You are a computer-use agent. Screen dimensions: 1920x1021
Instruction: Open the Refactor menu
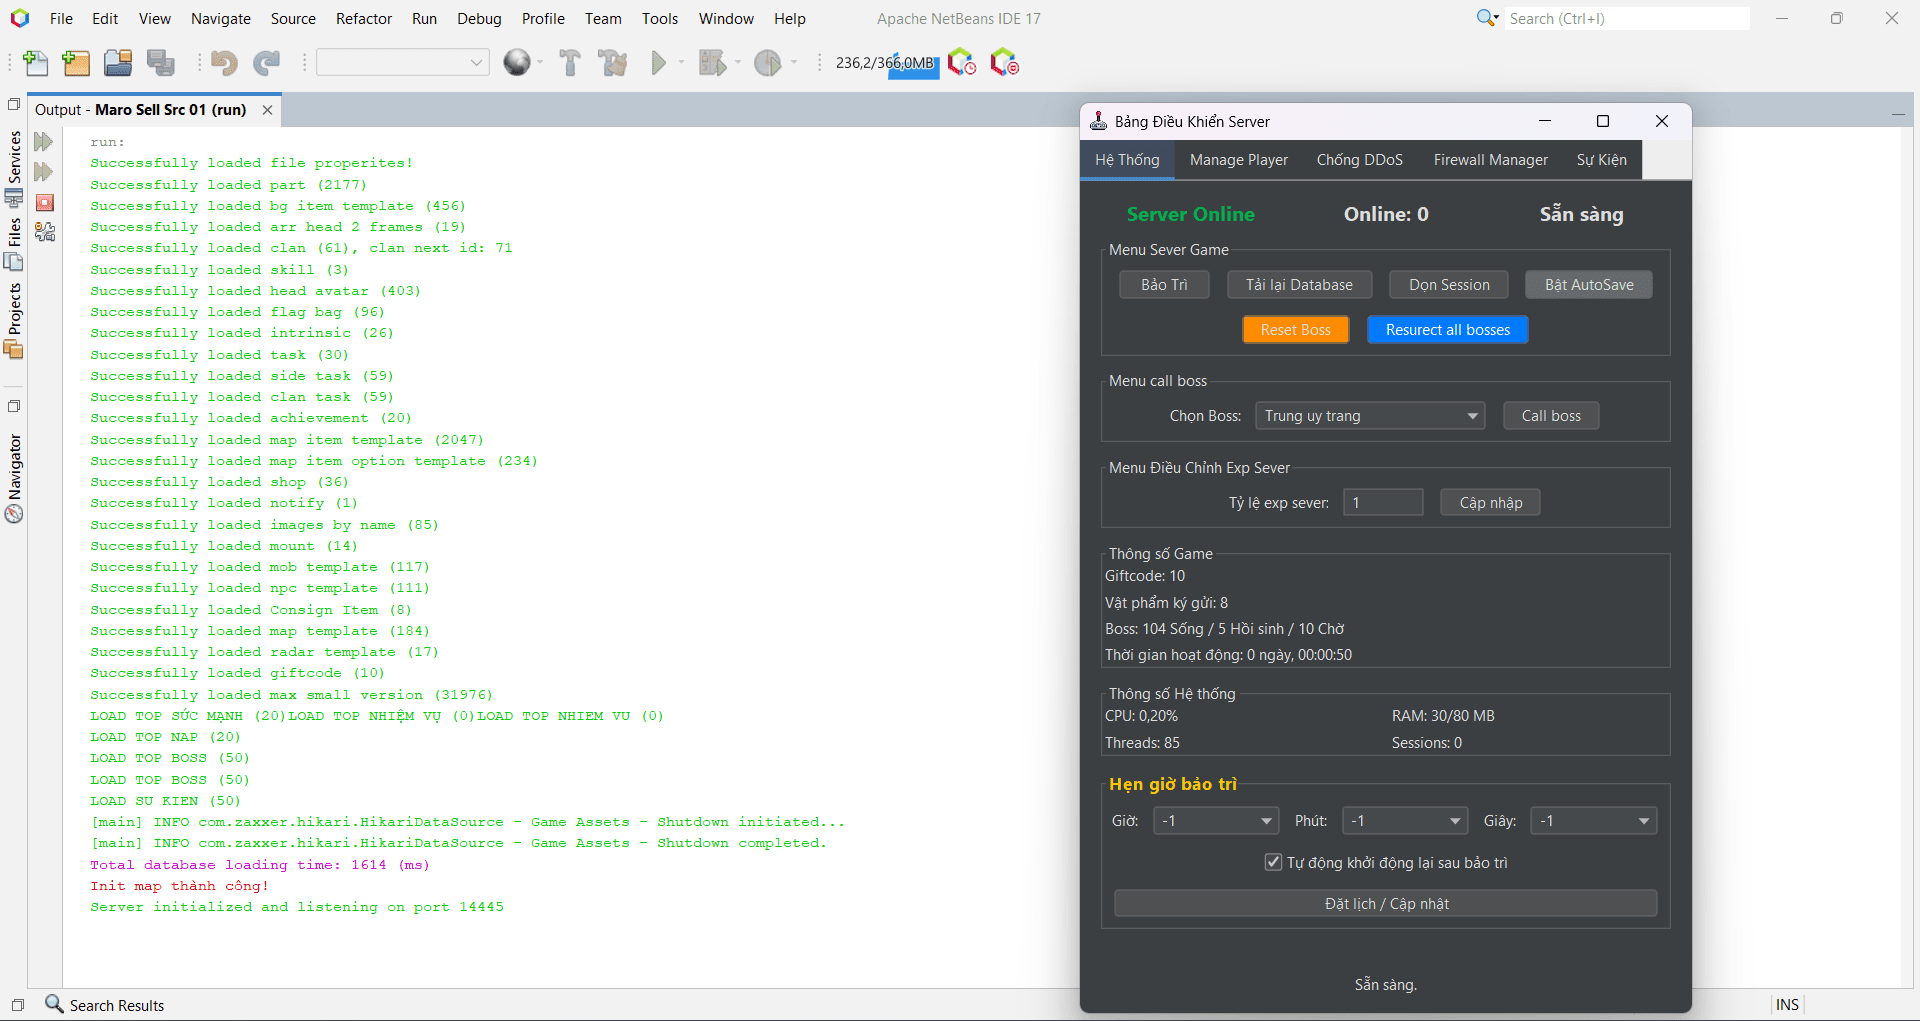click(x=364, y=19)
